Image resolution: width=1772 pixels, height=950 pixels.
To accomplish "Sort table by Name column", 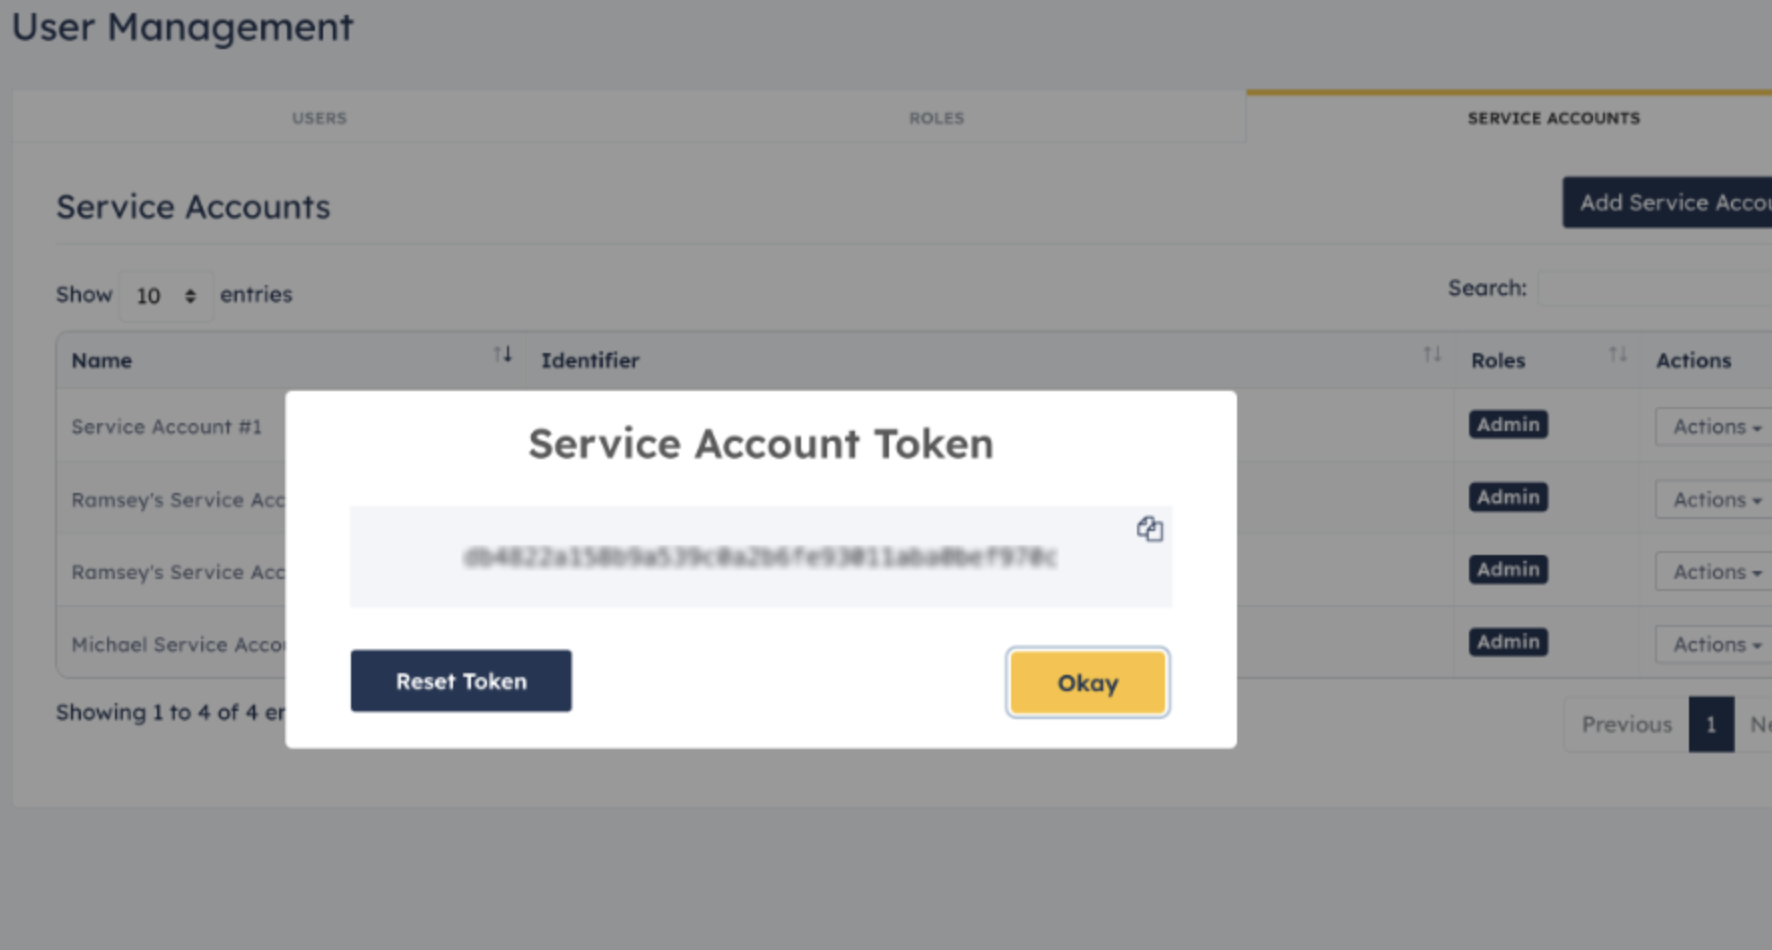I will (x=502, y=355).
